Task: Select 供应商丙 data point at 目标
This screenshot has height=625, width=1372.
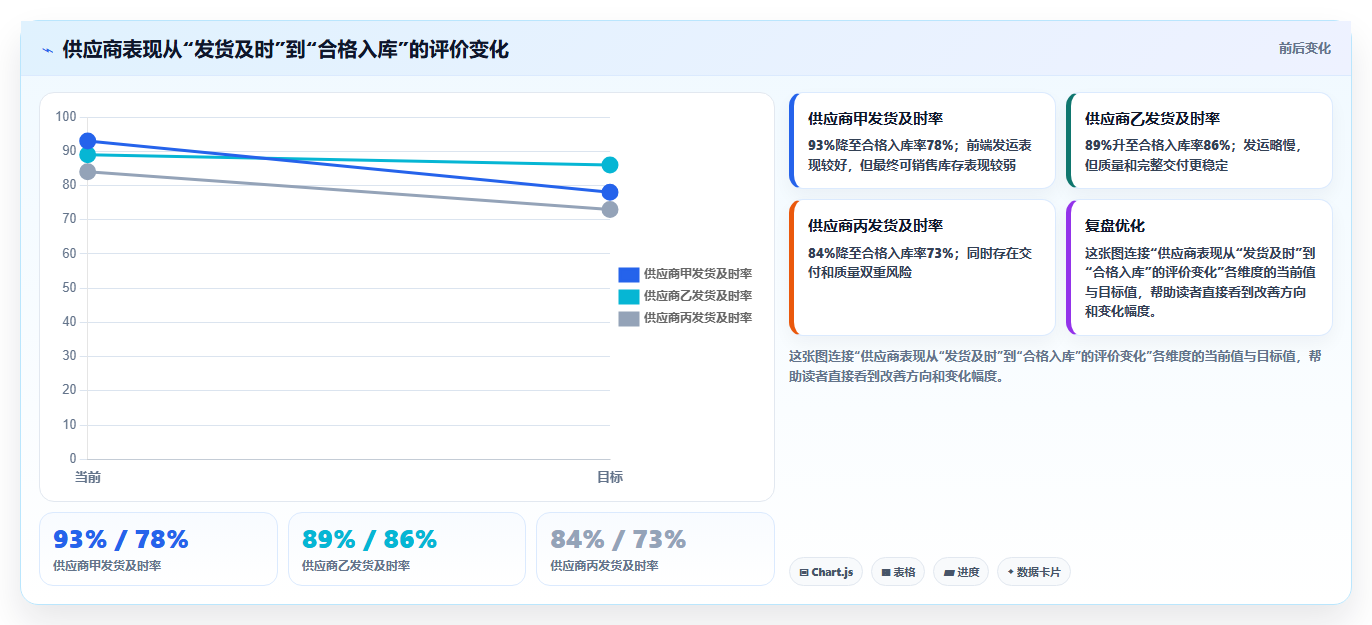Action: click(x=610, y=209)
